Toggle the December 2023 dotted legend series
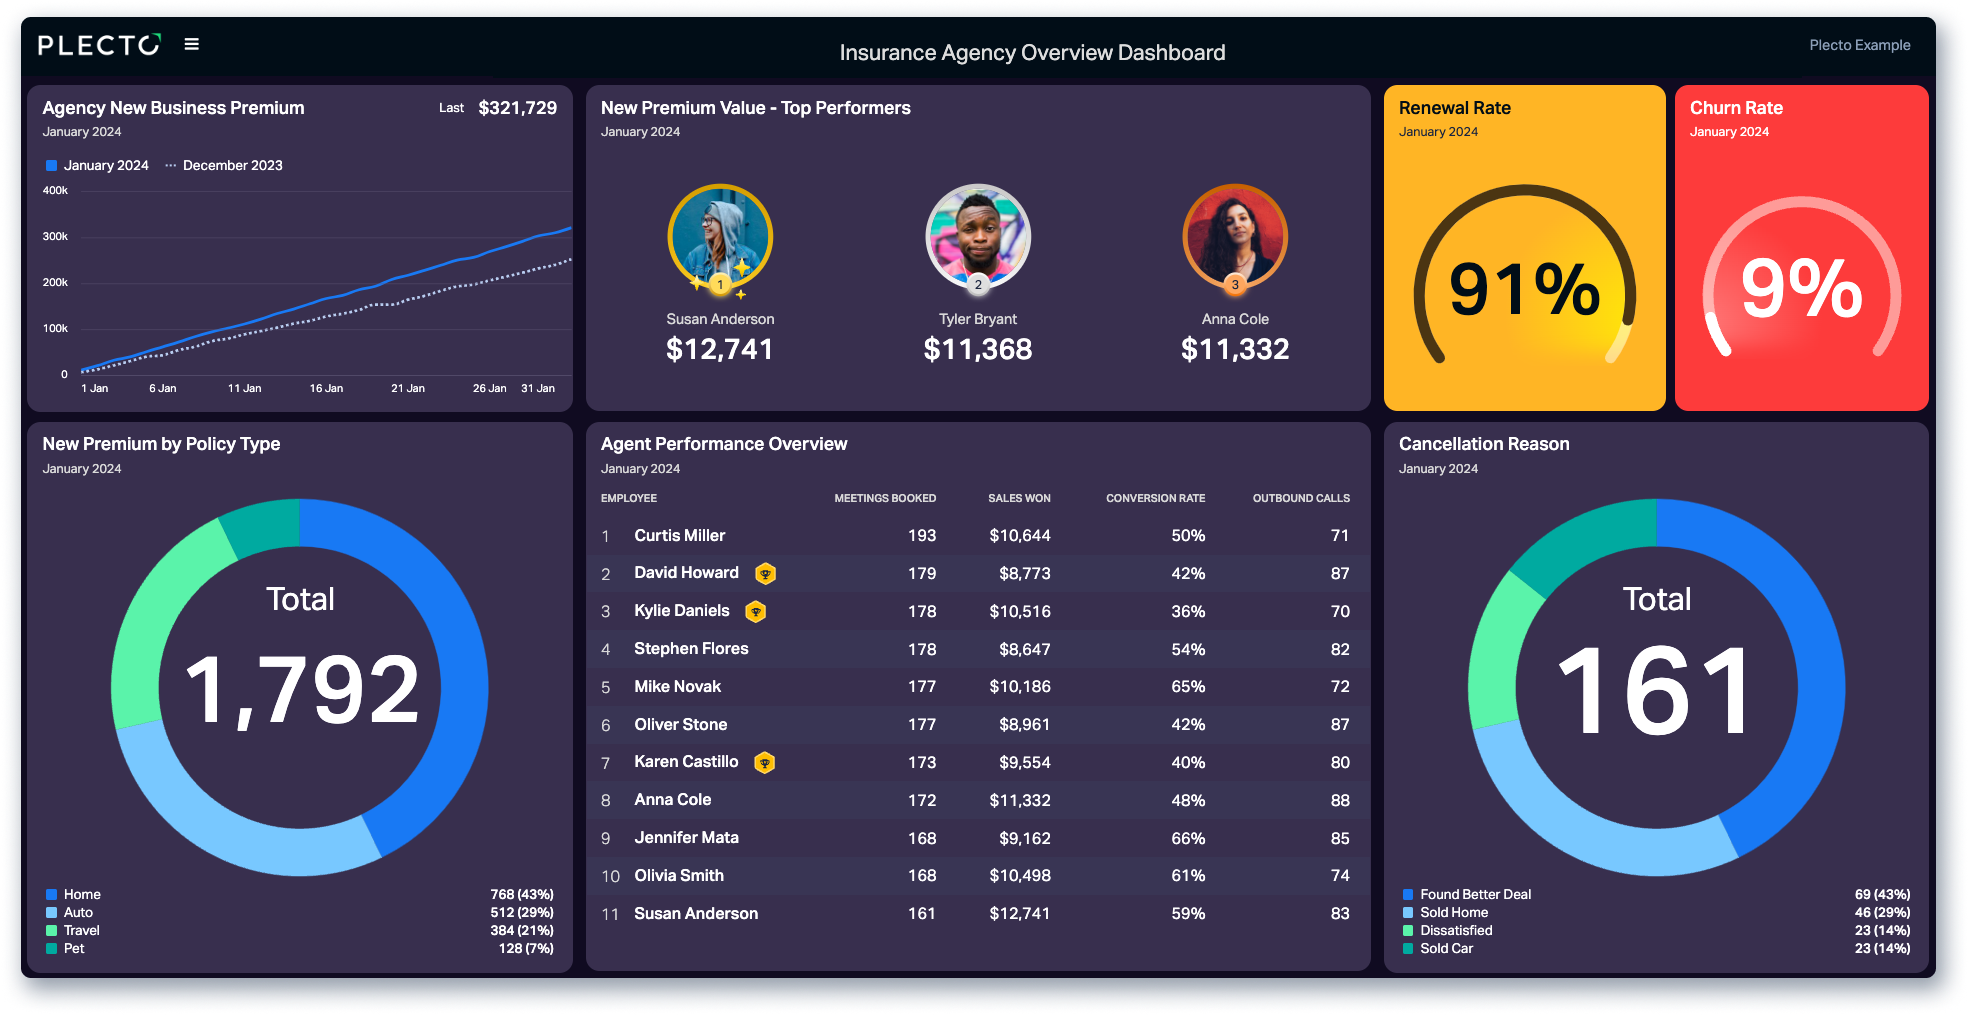The width and height of the screenshot is (1969, 1015). click(x=224, y=165)
